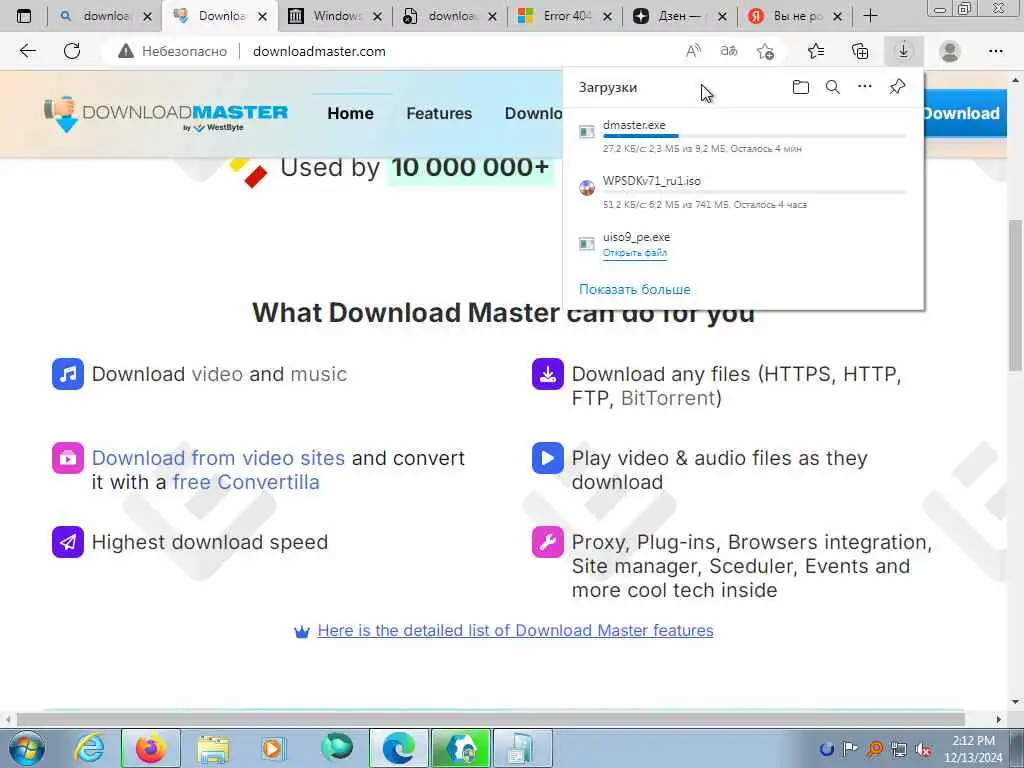
Task: Open the translate page icon
Action: [729, 51]
